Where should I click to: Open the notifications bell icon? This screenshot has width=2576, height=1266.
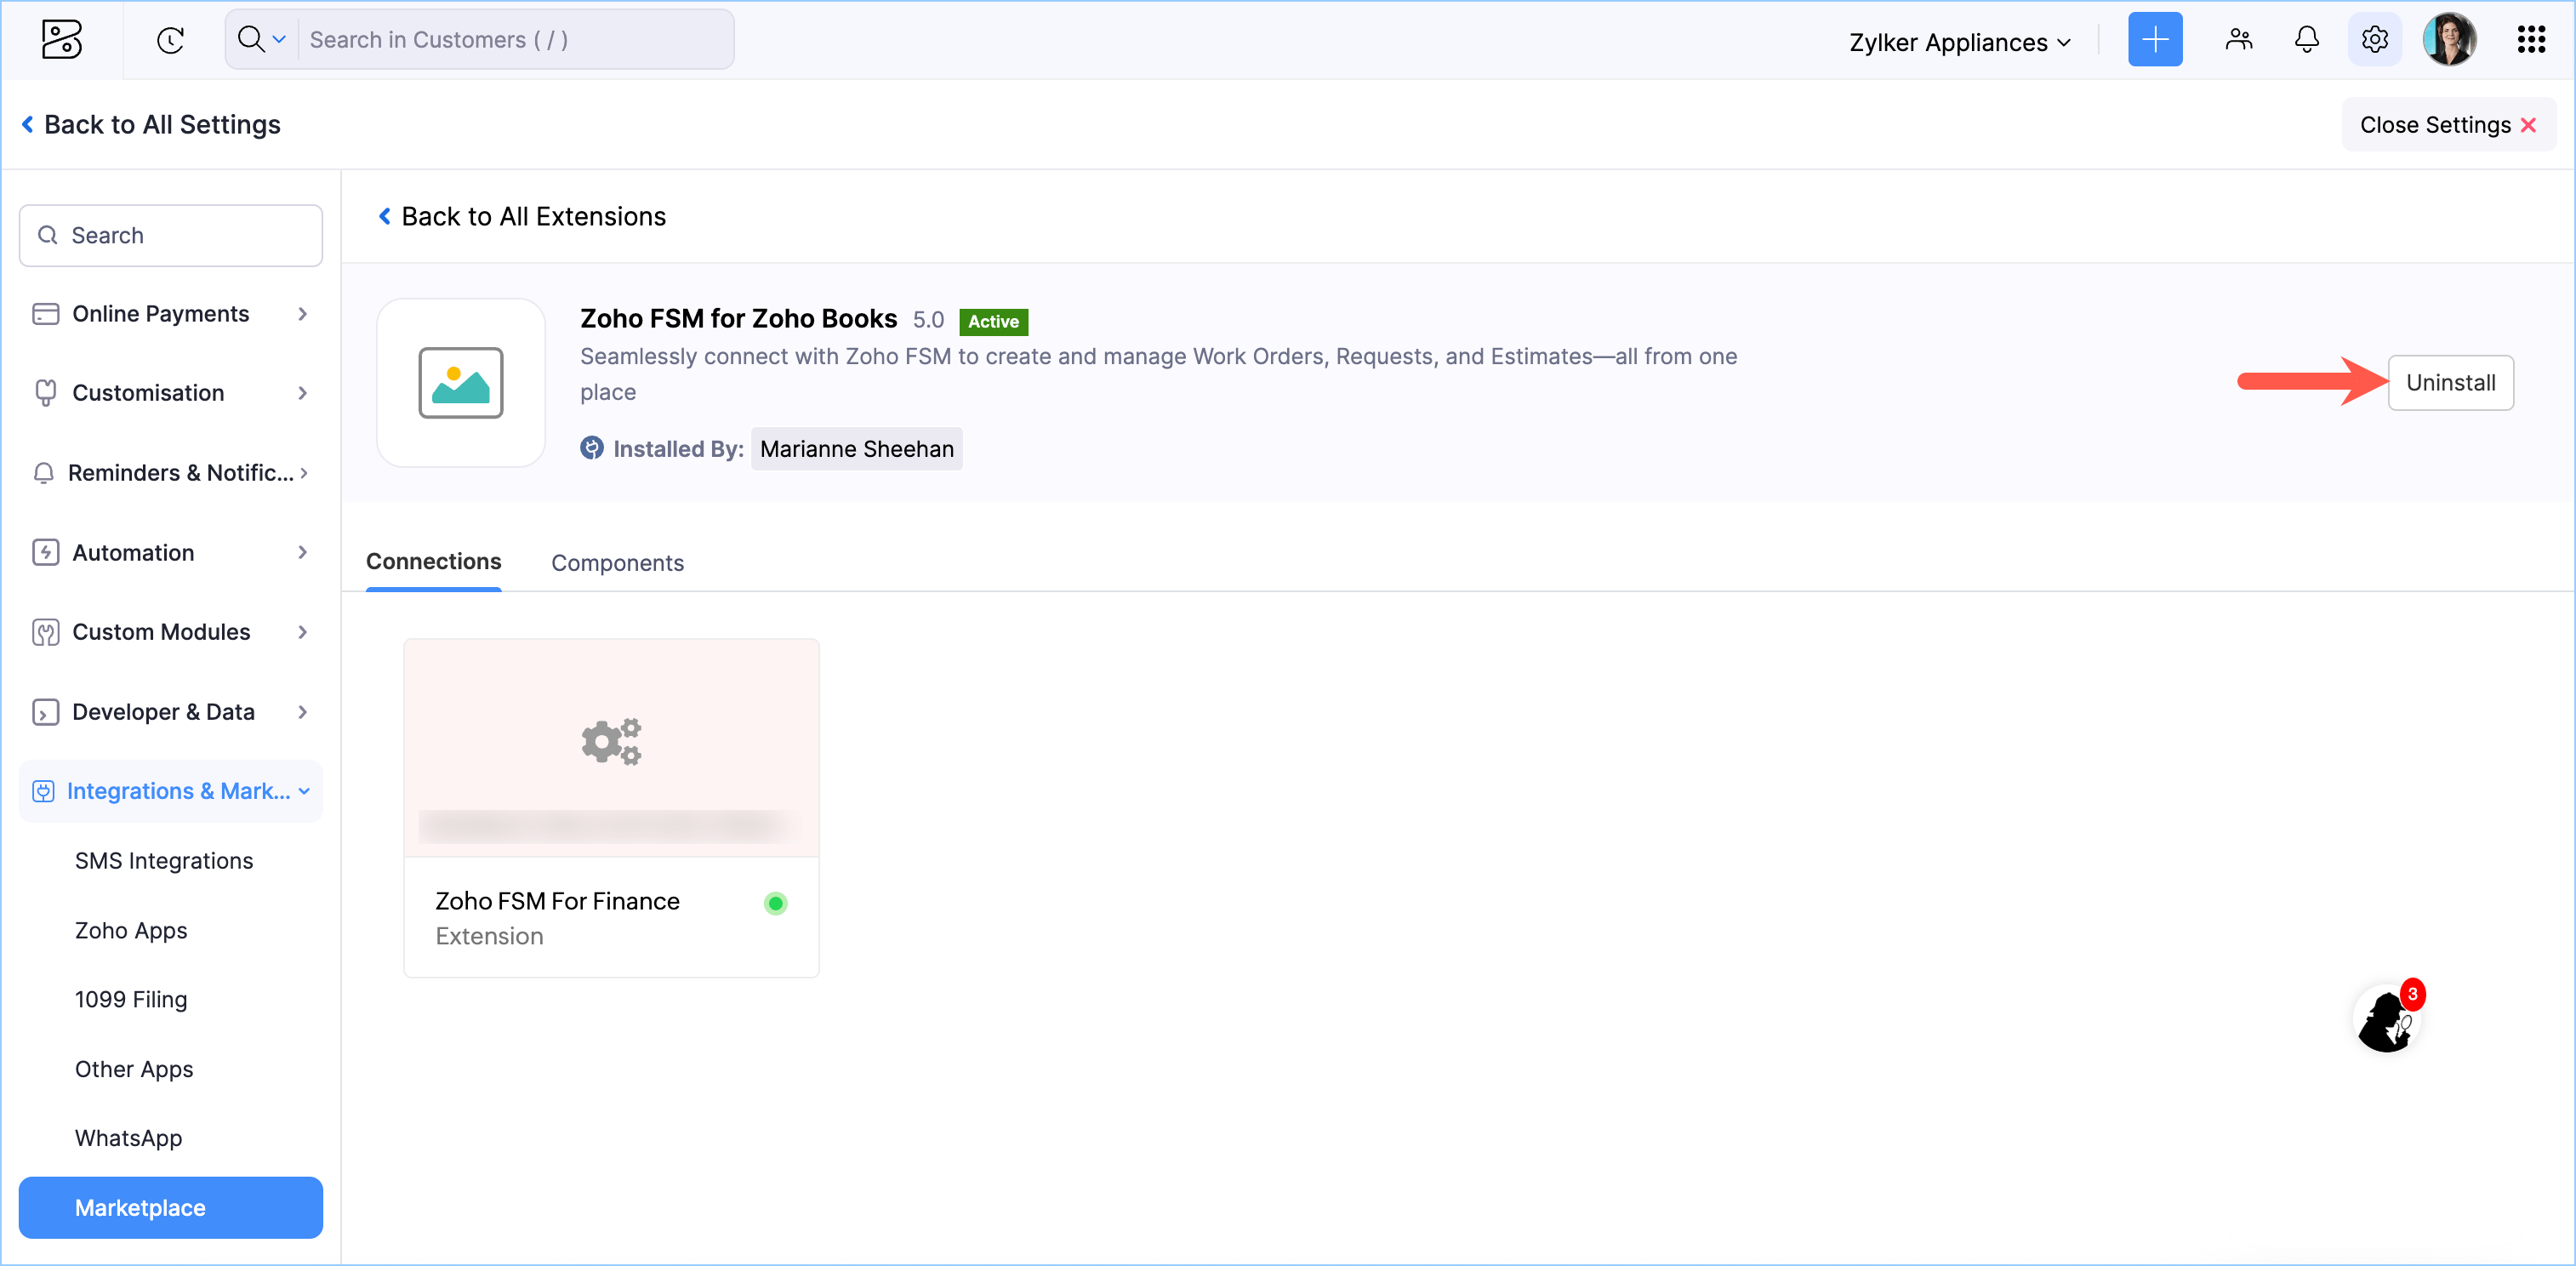click(2306, 40)
